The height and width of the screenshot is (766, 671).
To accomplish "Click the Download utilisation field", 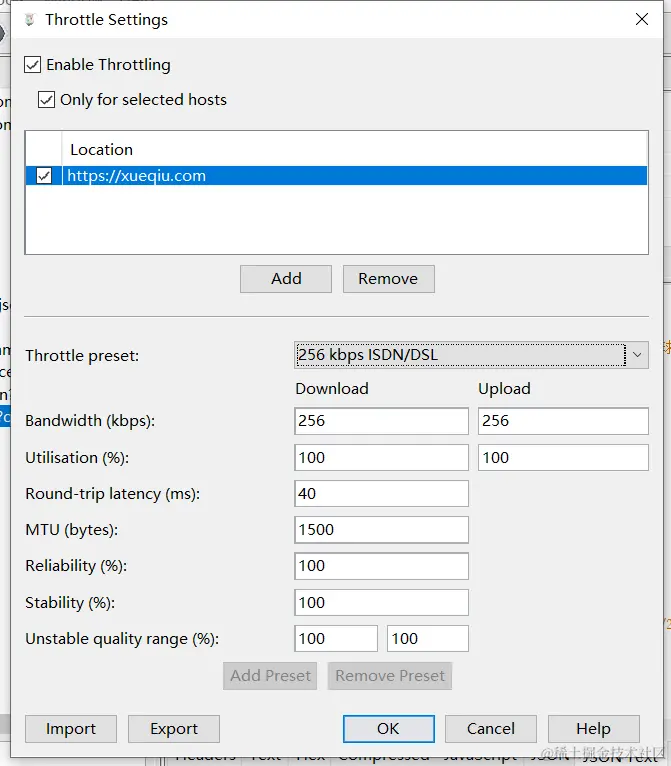I will (x=381, y=458).
